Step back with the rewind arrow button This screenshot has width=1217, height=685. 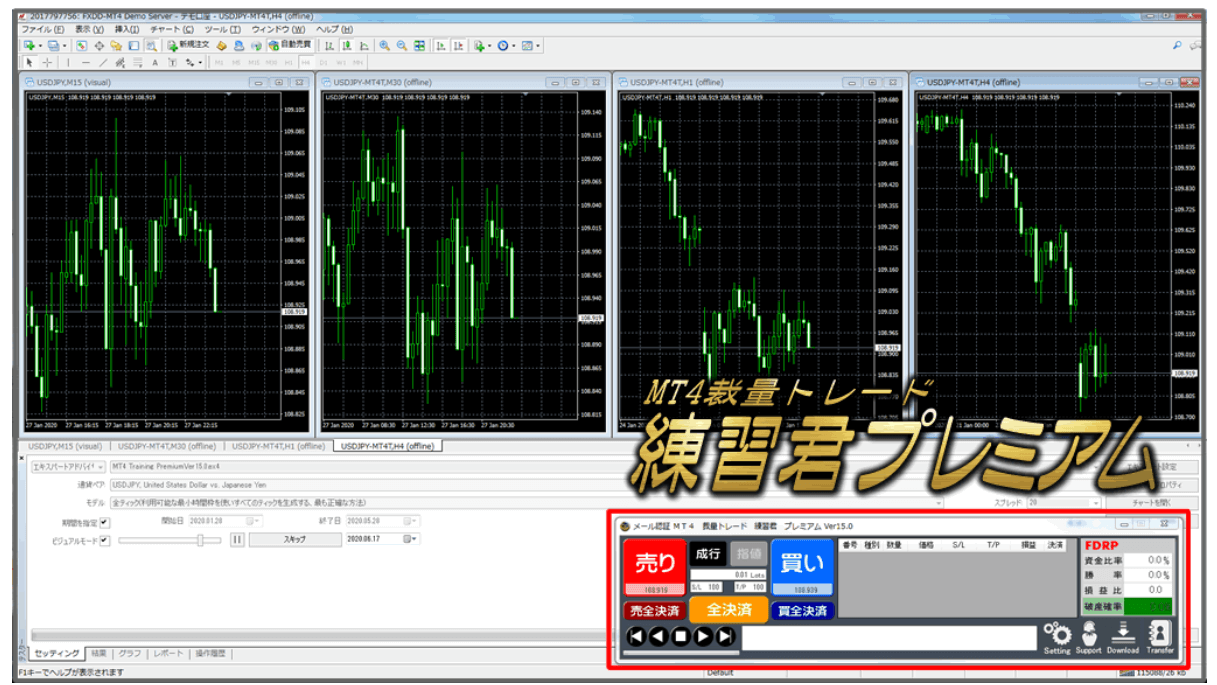(x=658, y=636)
